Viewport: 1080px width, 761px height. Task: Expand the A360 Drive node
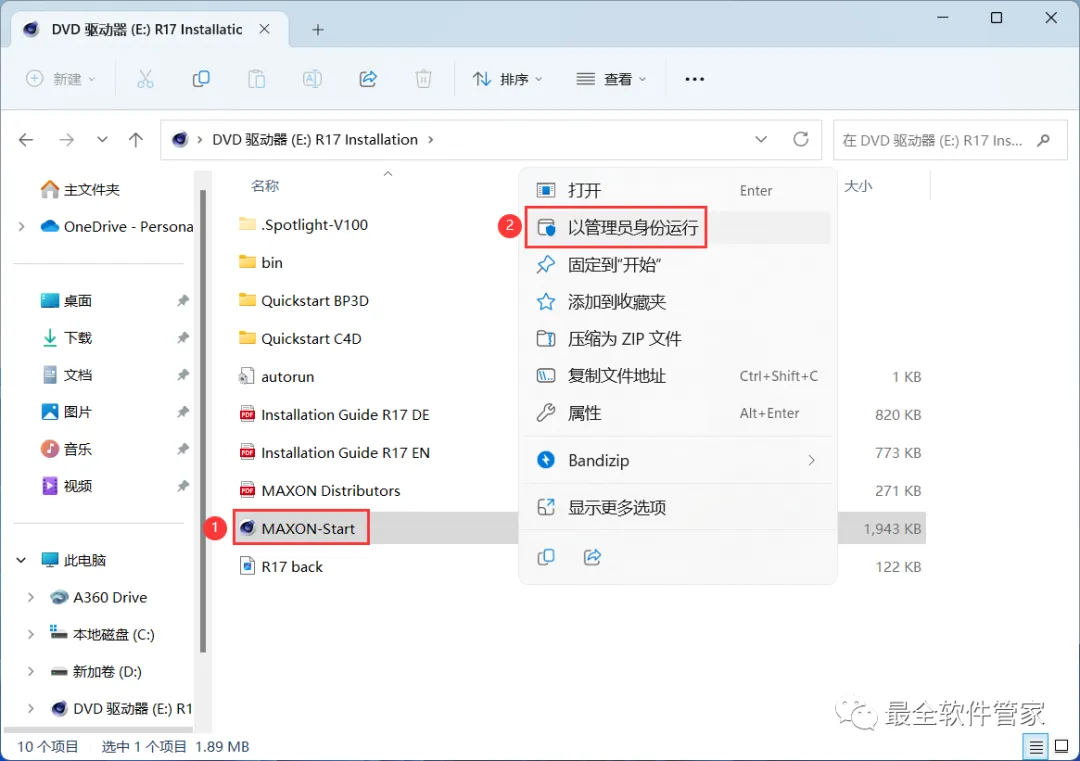pyautogui.click(x=30, y=597)
